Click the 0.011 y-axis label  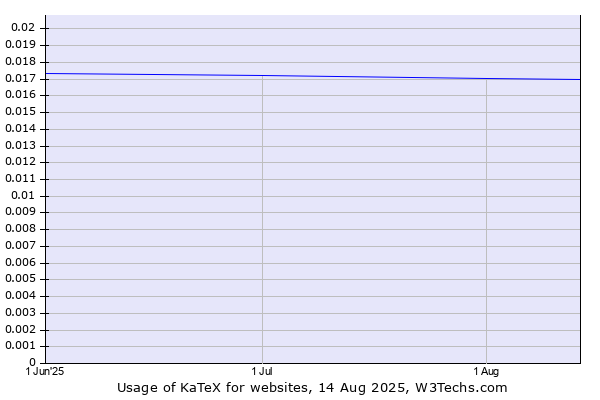(x=20, y=178)
